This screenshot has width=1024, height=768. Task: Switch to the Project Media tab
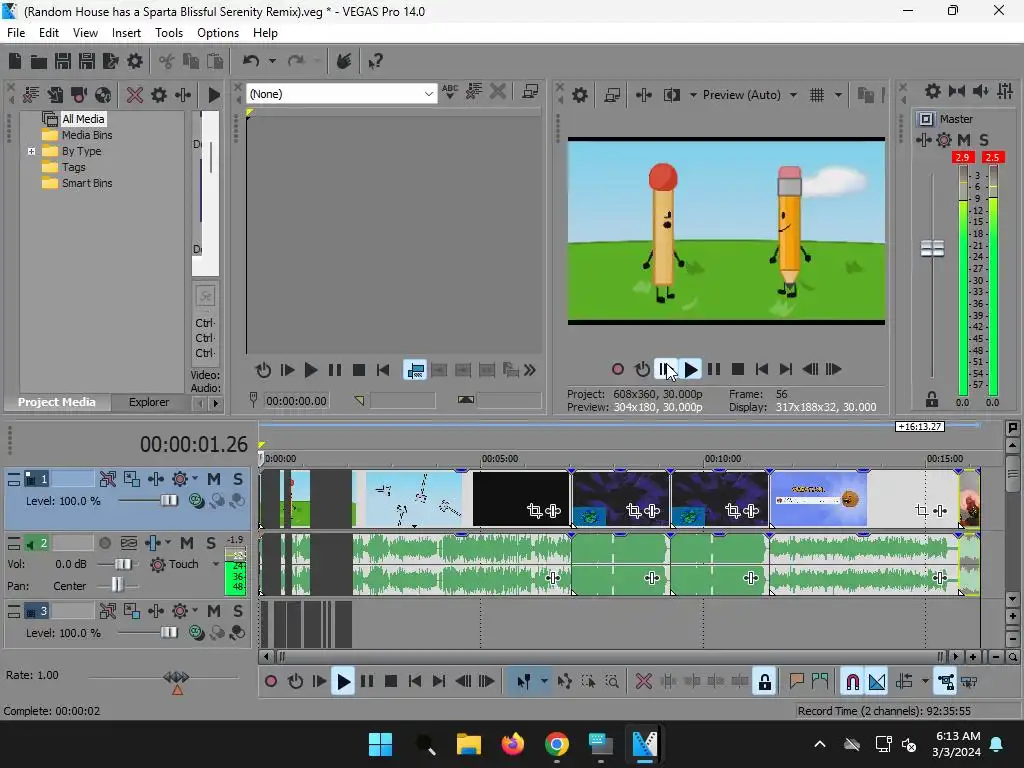[57, 402]
